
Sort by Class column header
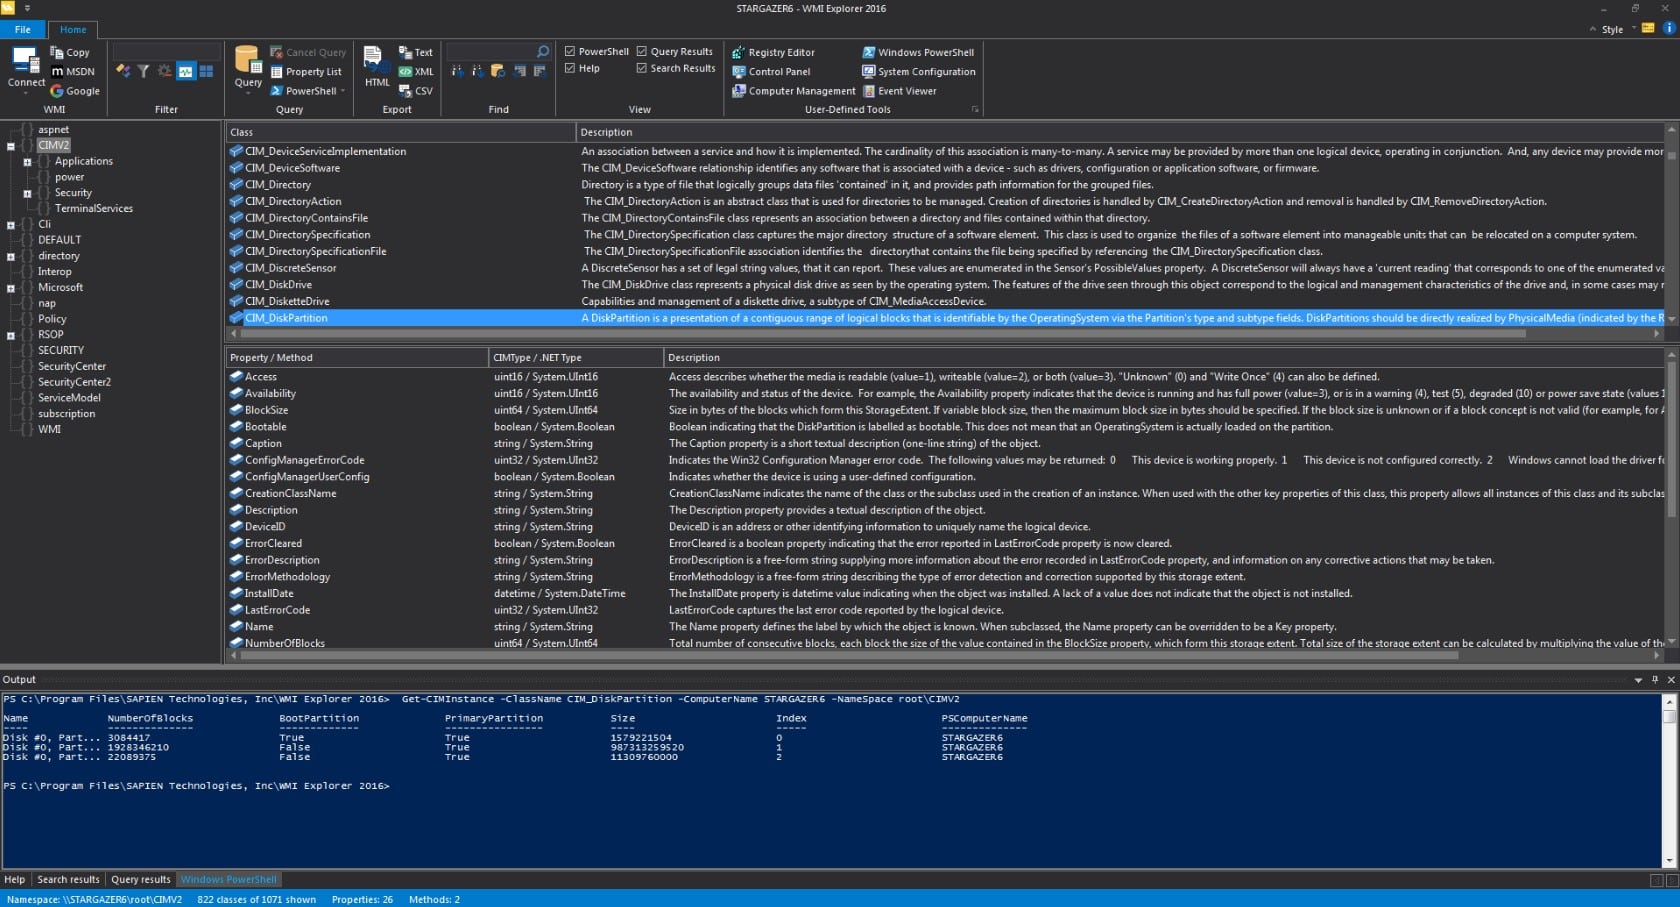(x=400, y=132)
